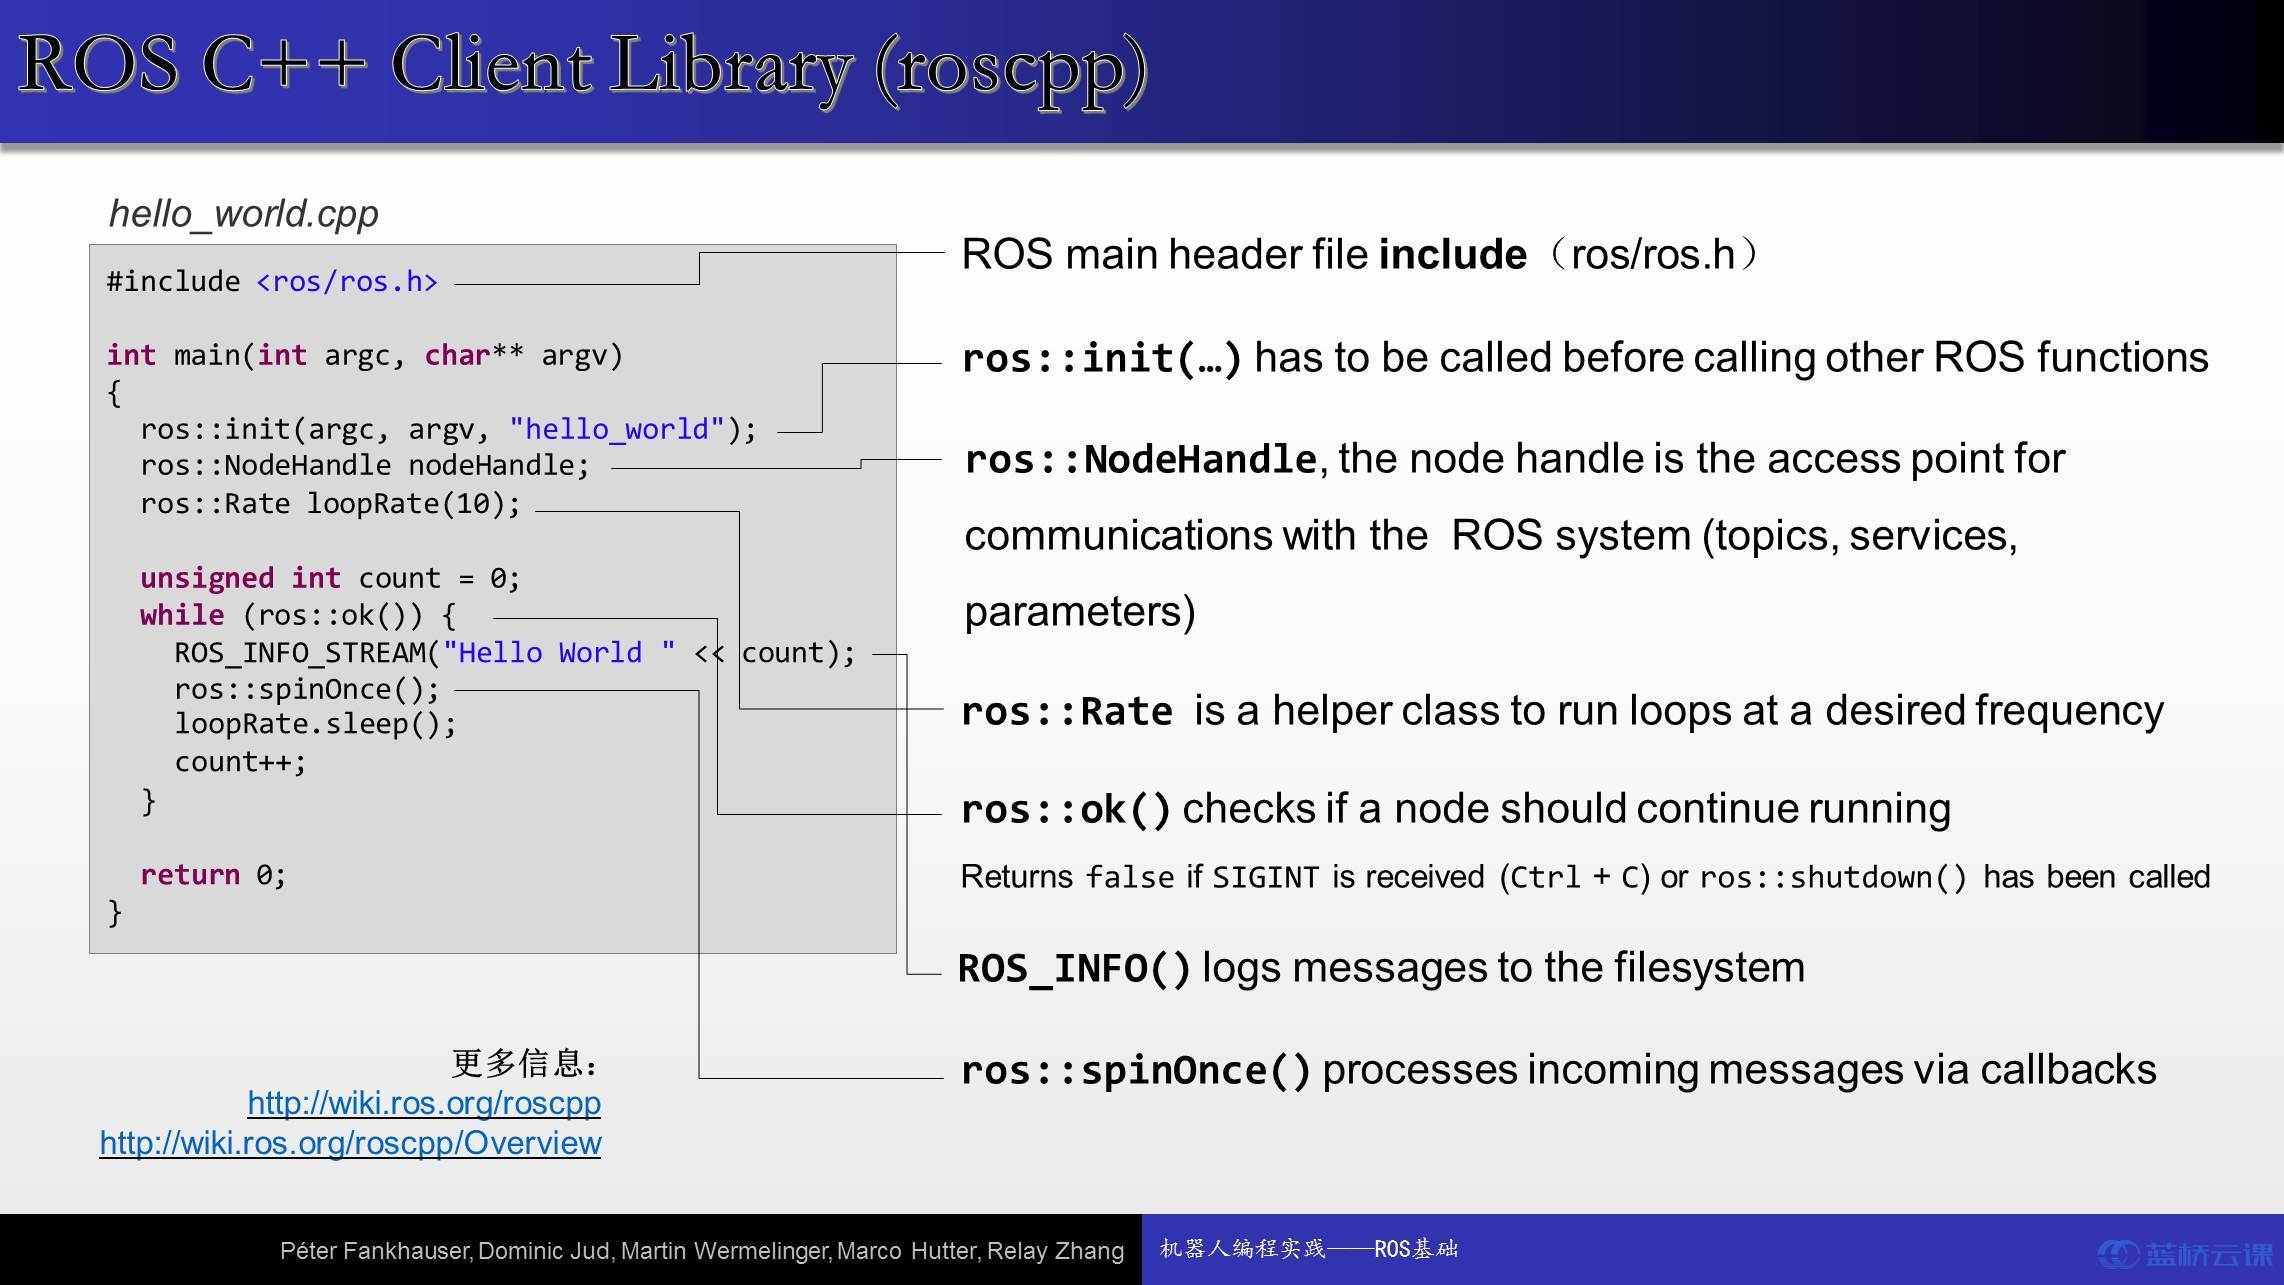
Task: Click the ros::init(argc, argv, "hello_world") code line
Action: pos(449,429)
